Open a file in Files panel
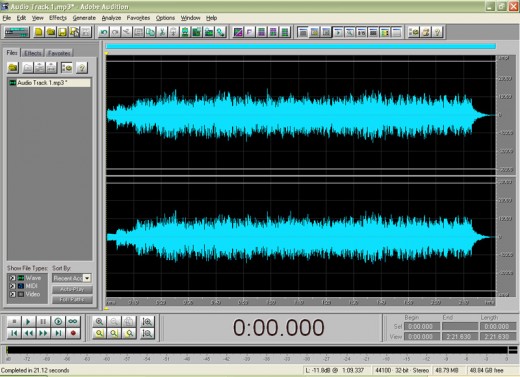This screenshot has height=377, width=520. 13,68
